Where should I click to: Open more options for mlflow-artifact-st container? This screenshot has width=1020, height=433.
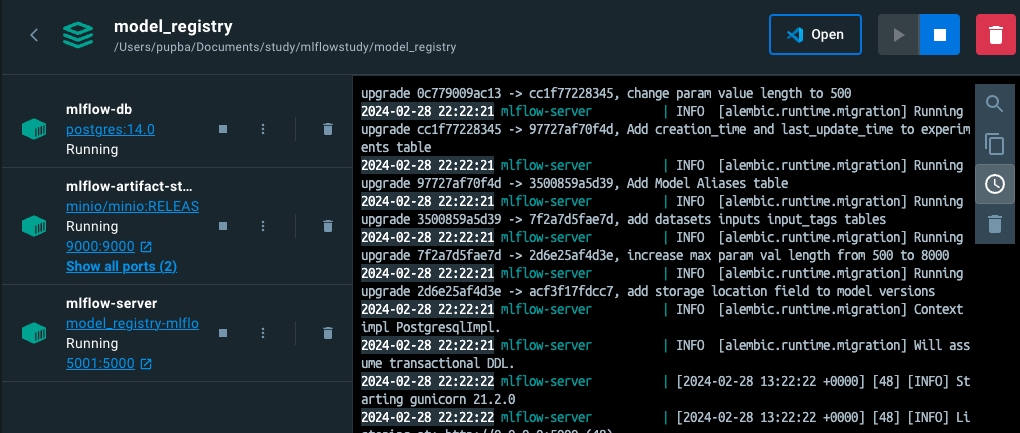(x=263, y=226)
